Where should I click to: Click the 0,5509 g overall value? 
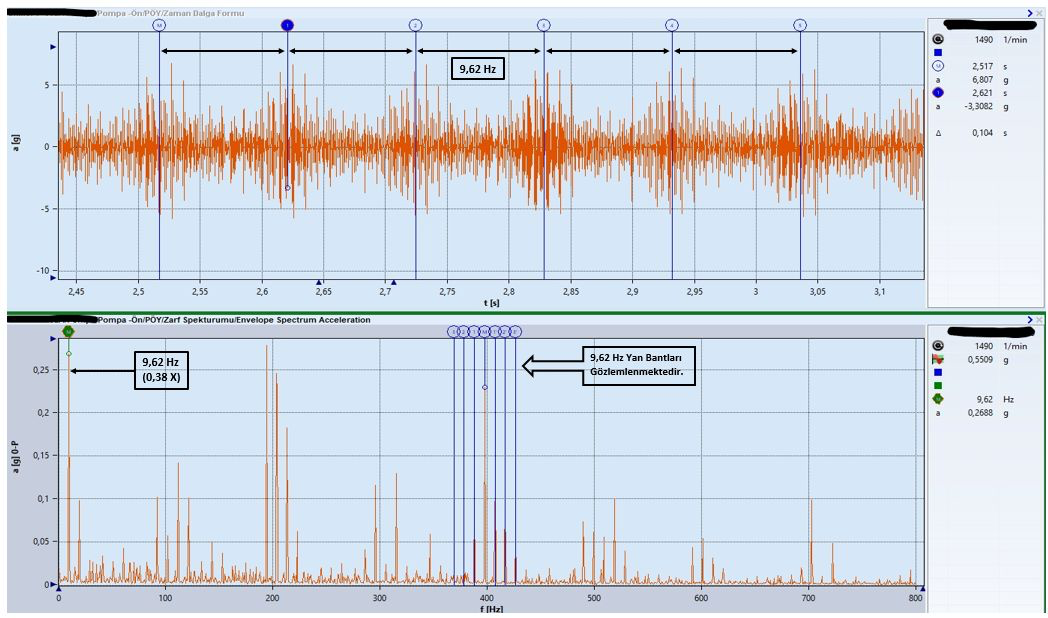tap(982, 359)
